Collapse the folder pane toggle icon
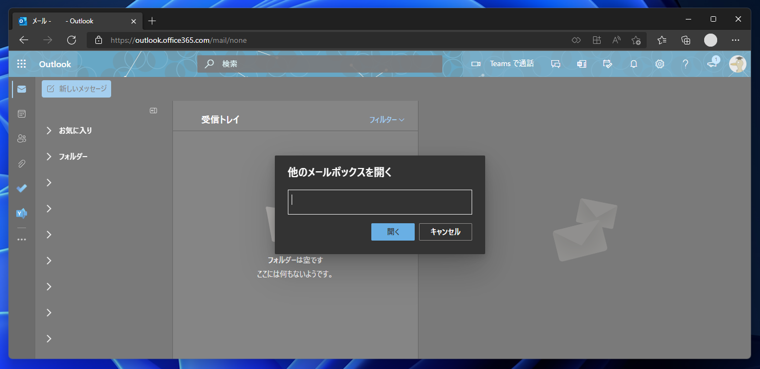 (x=153, y=111)
